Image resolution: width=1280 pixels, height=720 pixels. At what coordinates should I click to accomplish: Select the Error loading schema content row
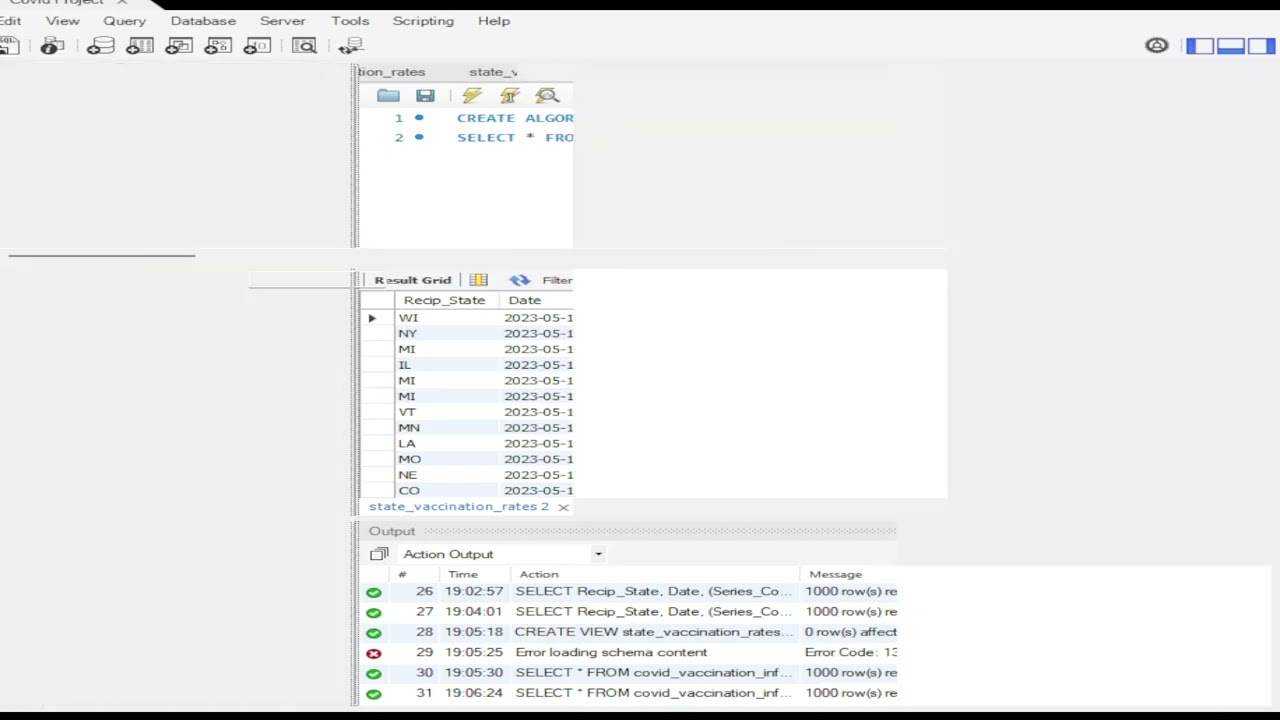(630, 652)
